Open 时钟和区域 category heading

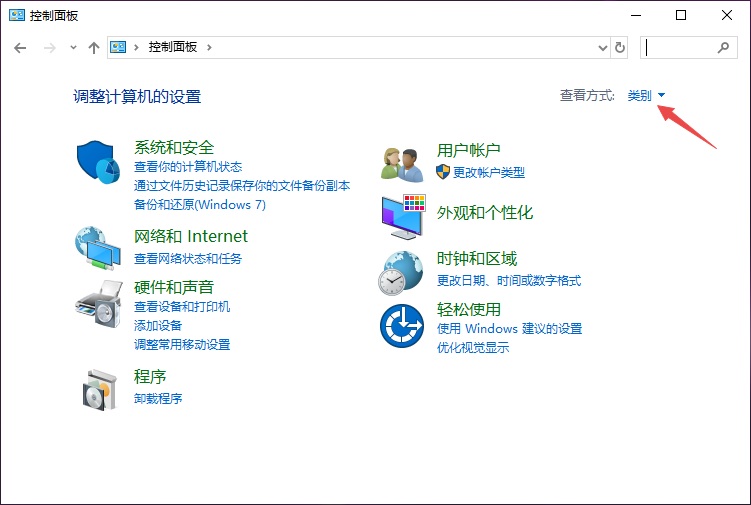tap(477, 259)
